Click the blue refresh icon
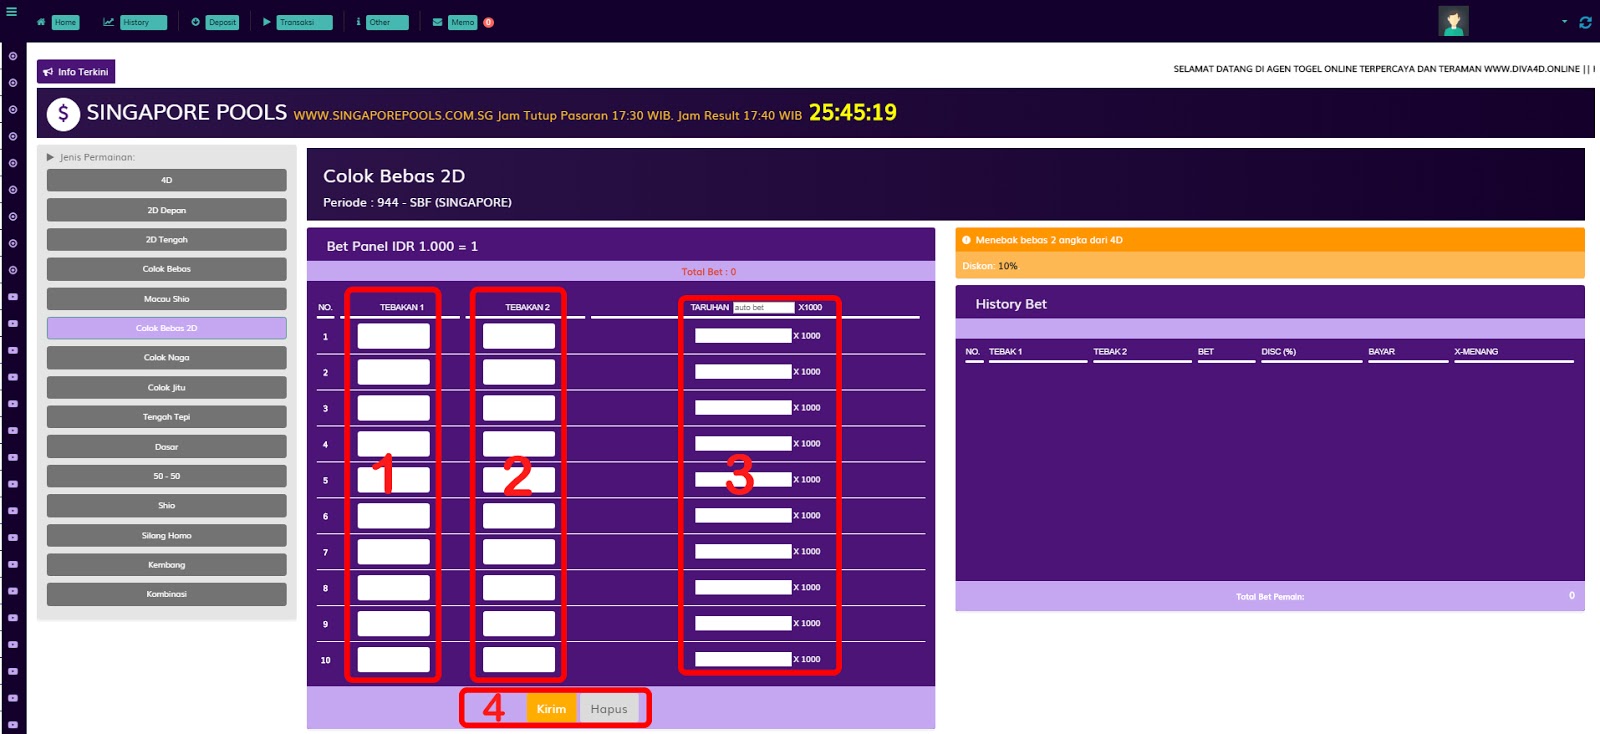 (1585, 22)
